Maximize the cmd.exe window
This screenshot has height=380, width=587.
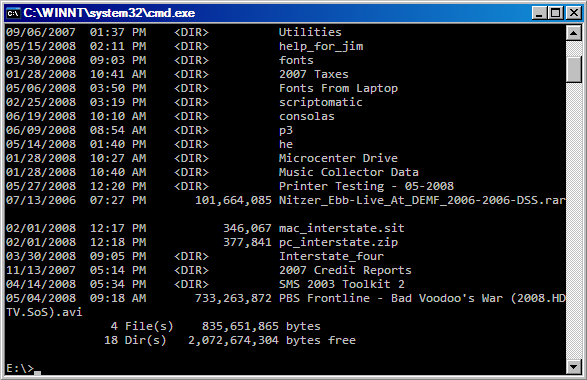[x=556, y=13]
